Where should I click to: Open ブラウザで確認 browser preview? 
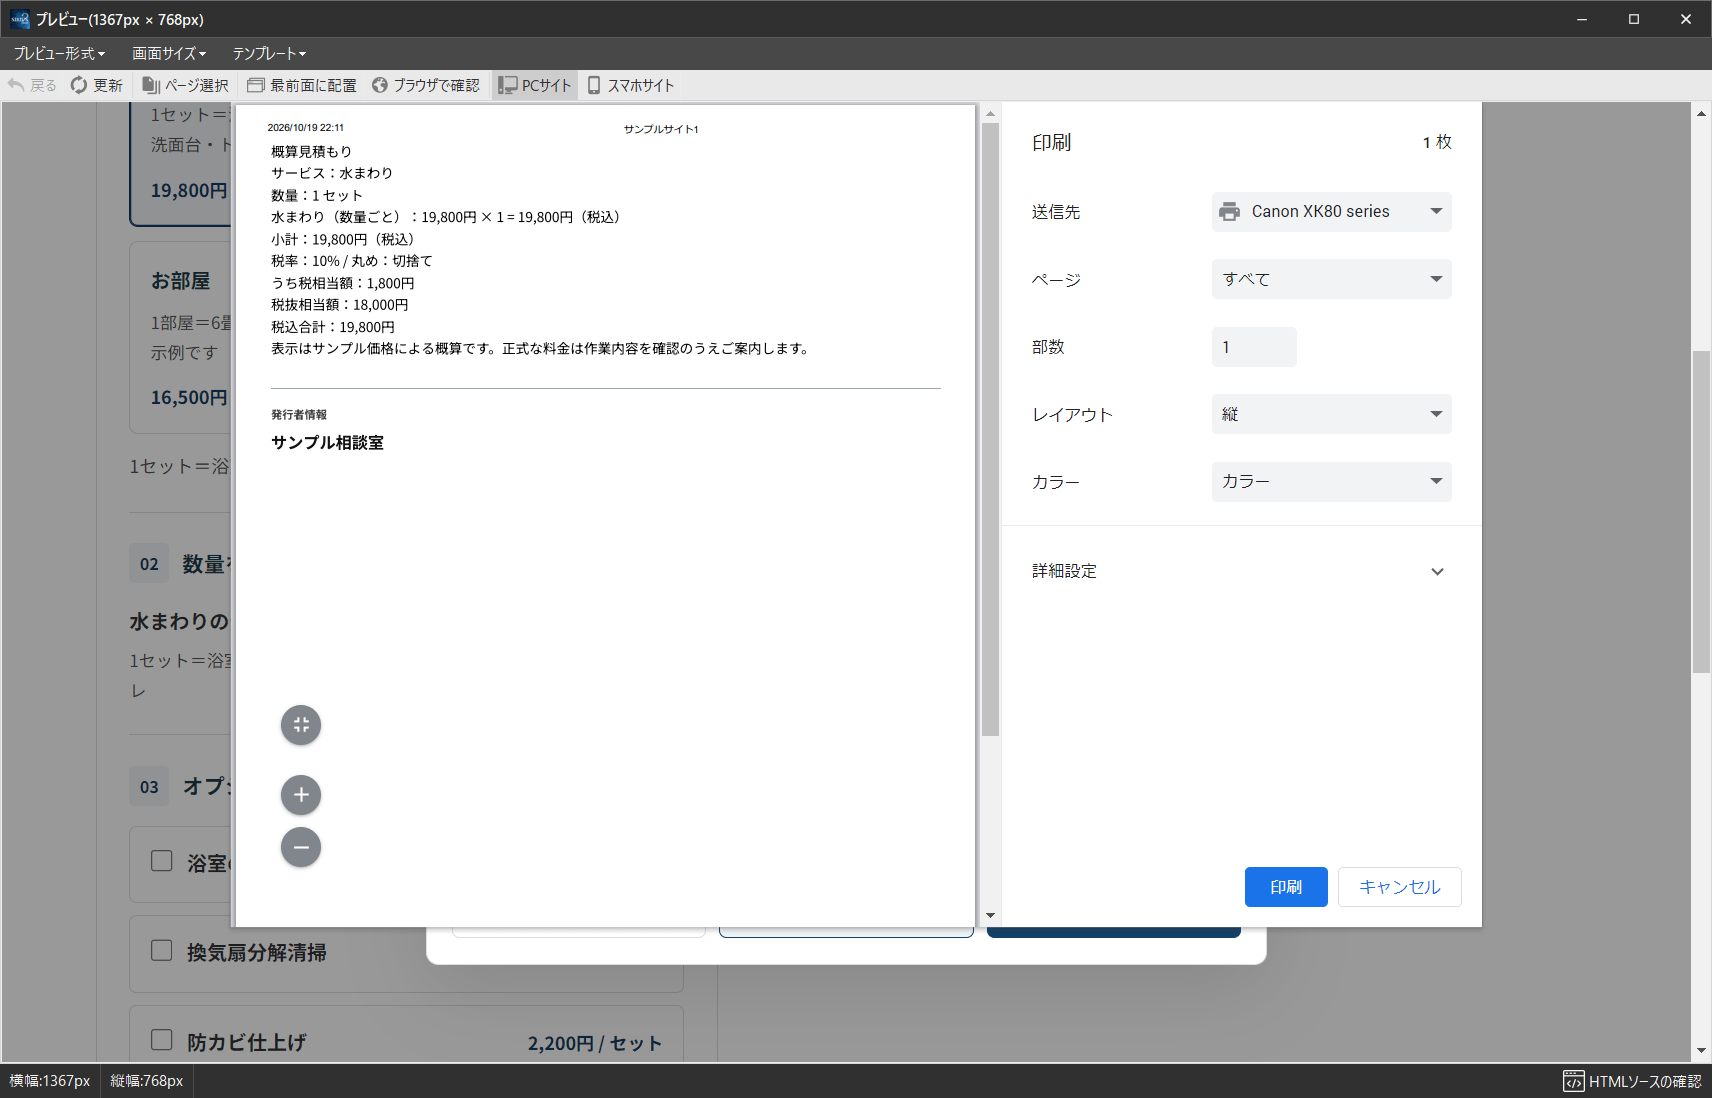(426, 85)
